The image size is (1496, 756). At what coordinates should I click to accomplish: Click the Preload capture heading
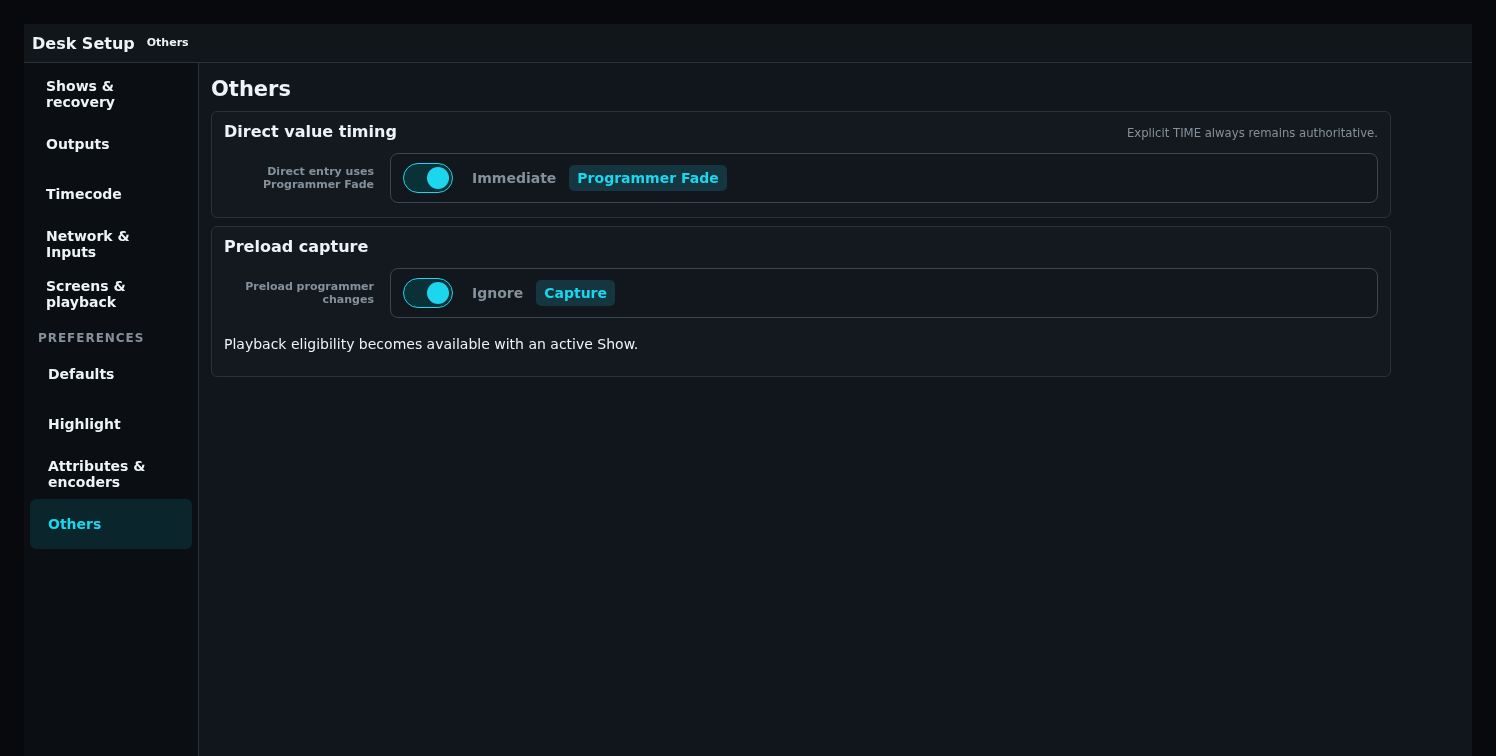click(x=296, y=246)
